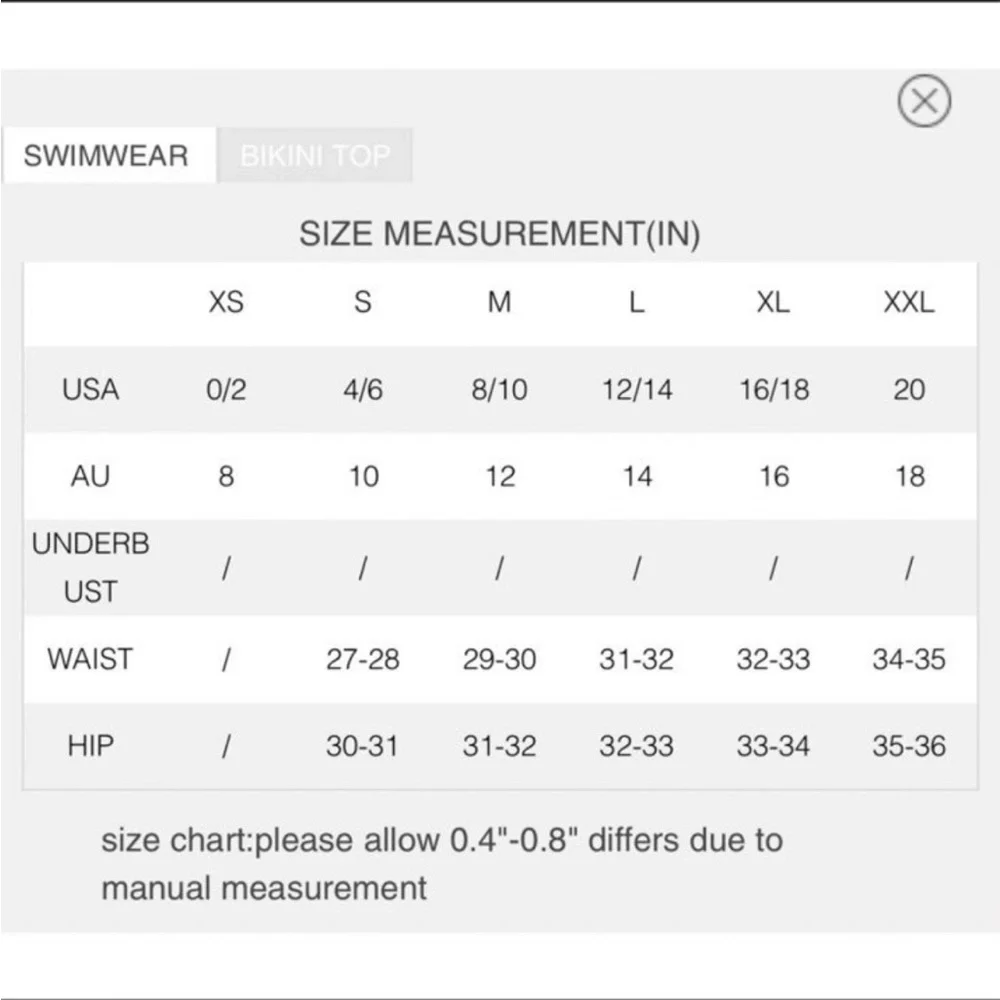
Task: Click the AU row label
Action: 91,476
